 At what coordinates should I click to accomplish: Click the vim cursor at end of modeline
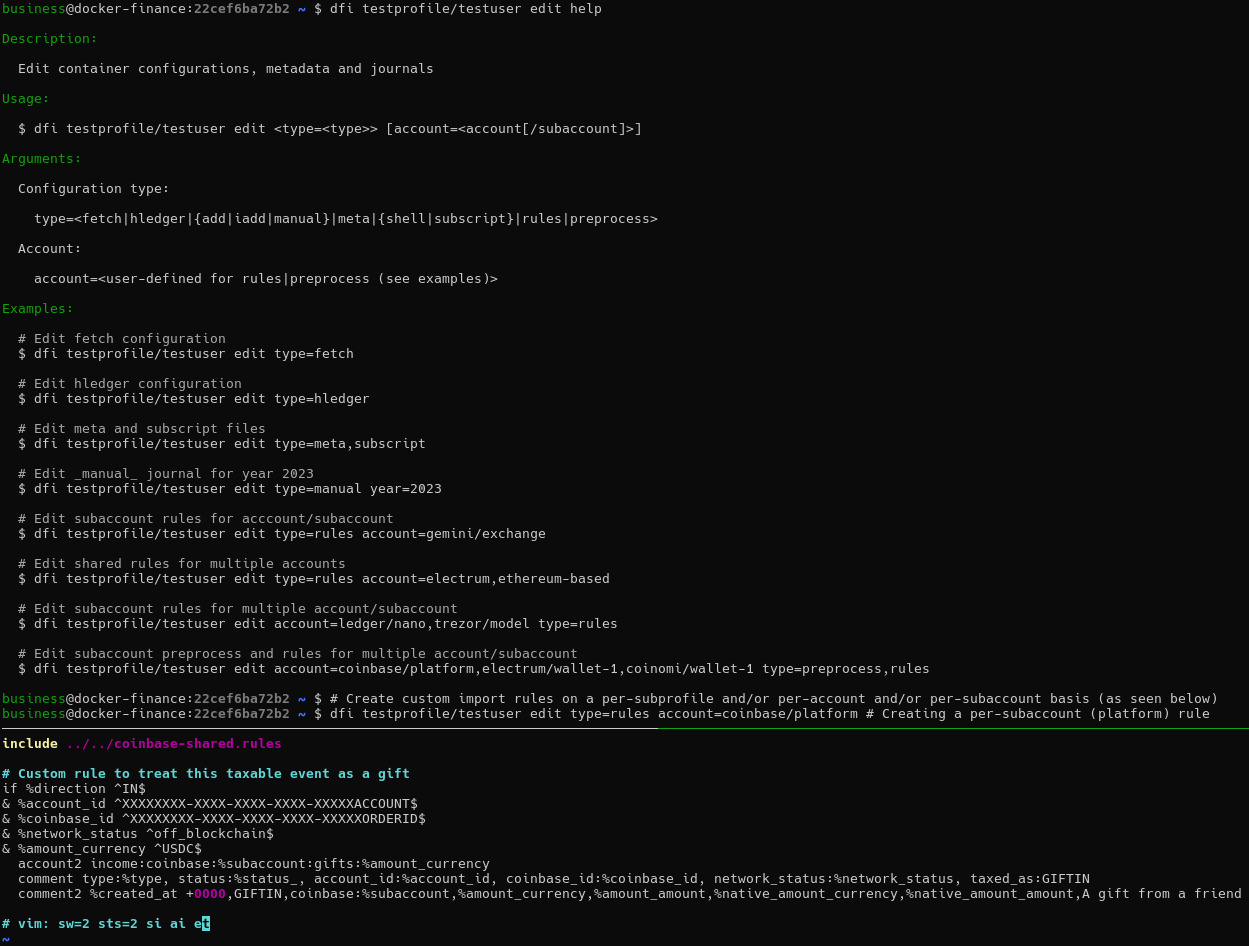[x=206, y=924]
